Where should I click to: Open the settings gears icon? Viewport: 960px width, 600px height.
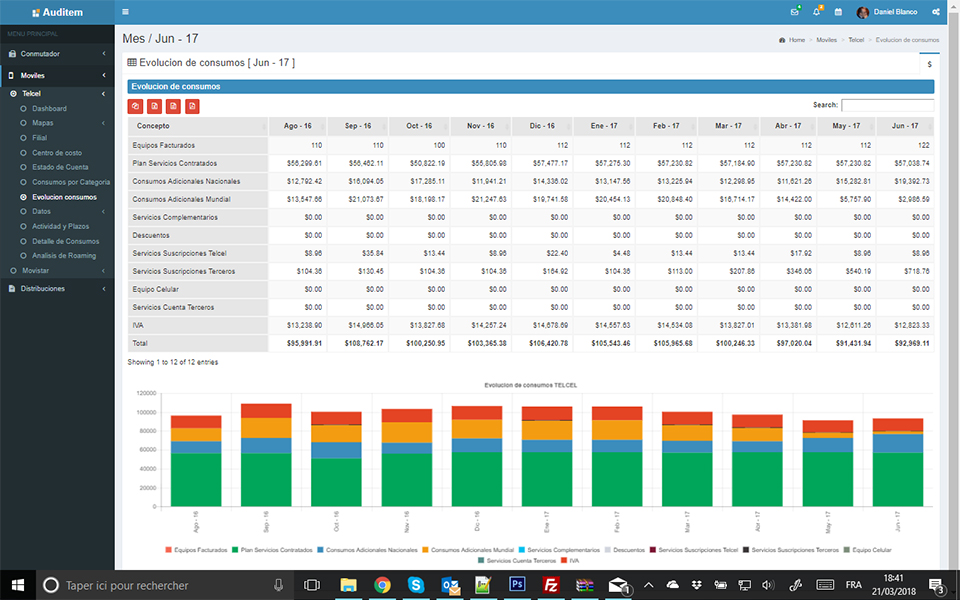(936, 12)
